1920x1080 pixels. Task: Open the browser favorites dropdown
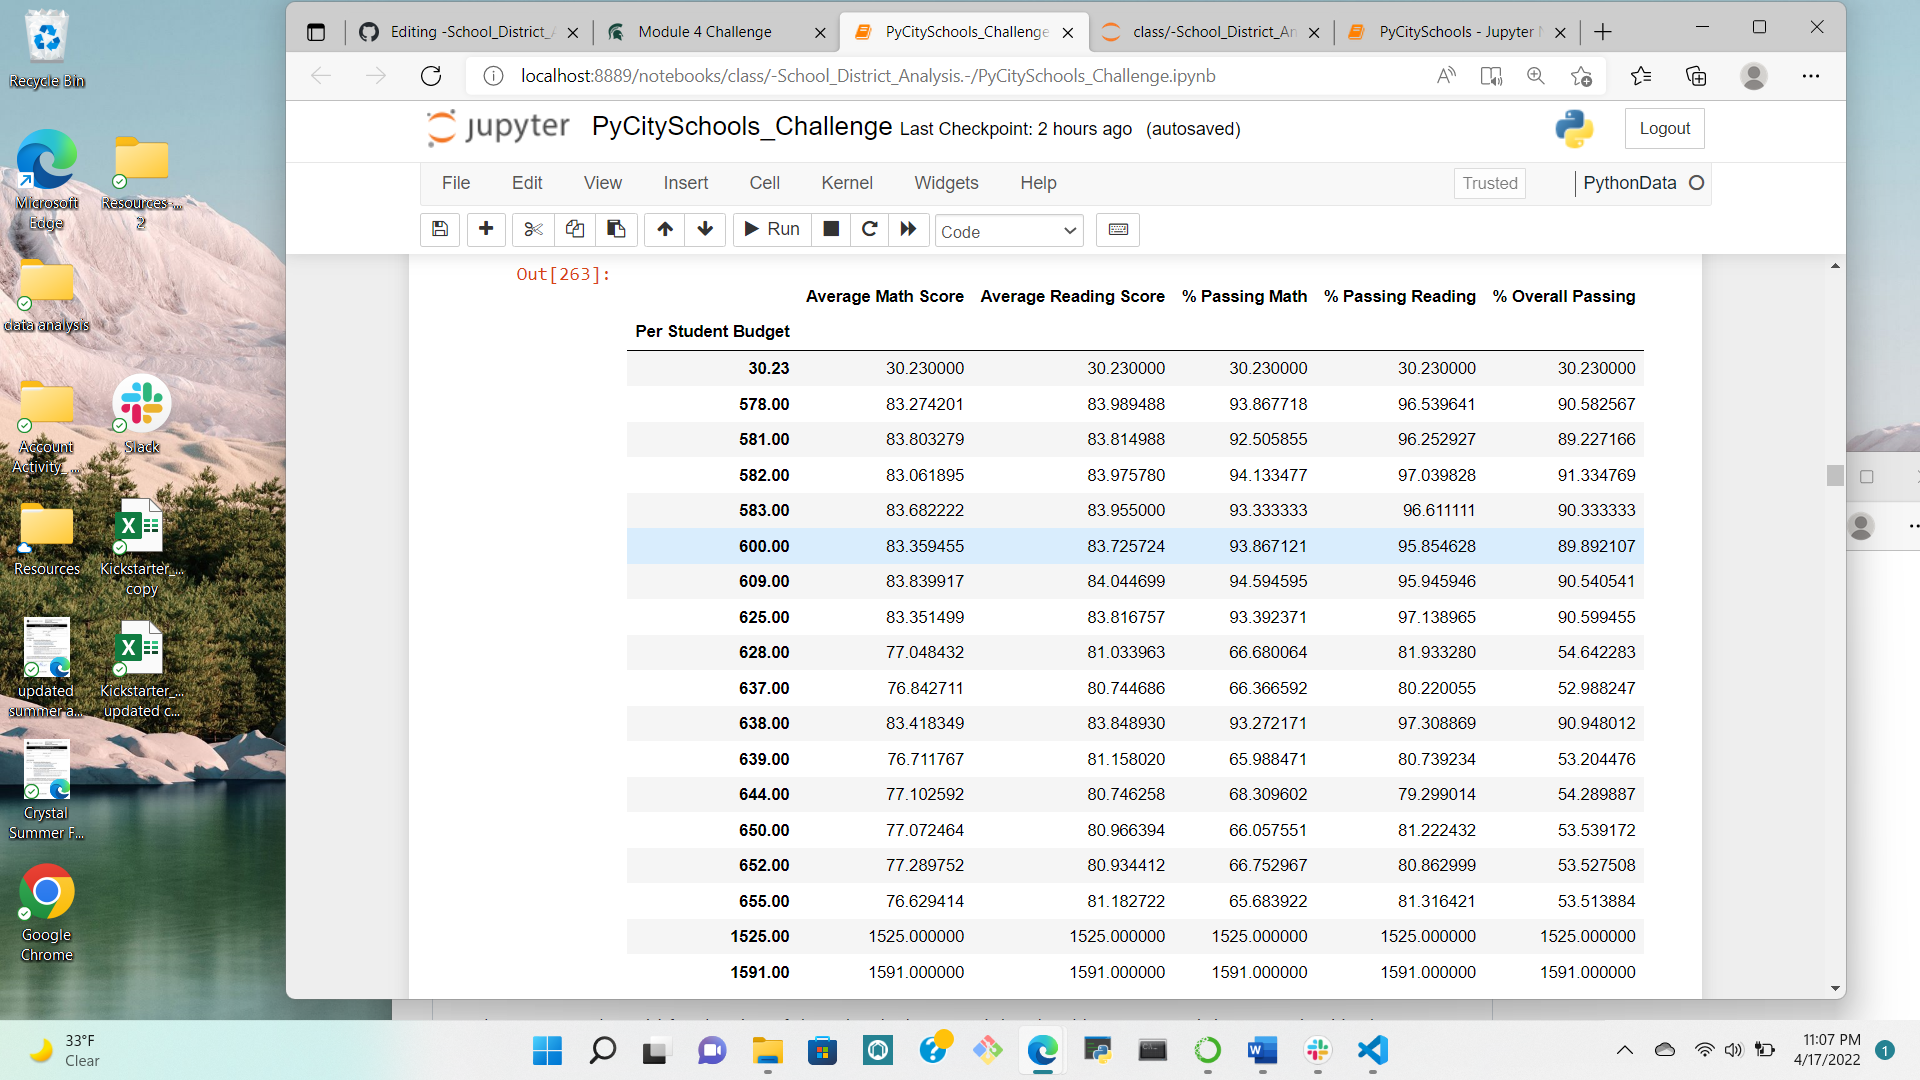point(1641,75)
